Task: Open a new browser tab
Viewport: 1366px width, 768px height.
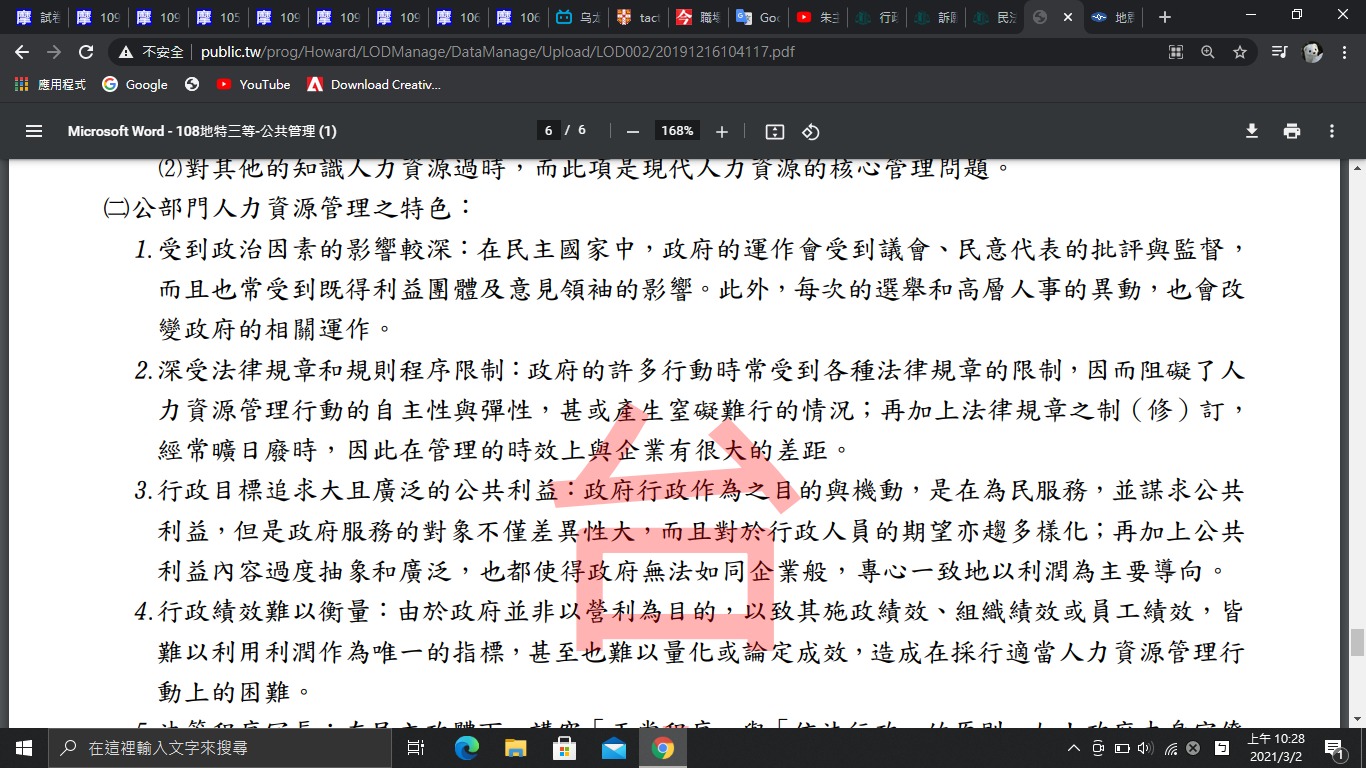Action: click(1164, 17)
